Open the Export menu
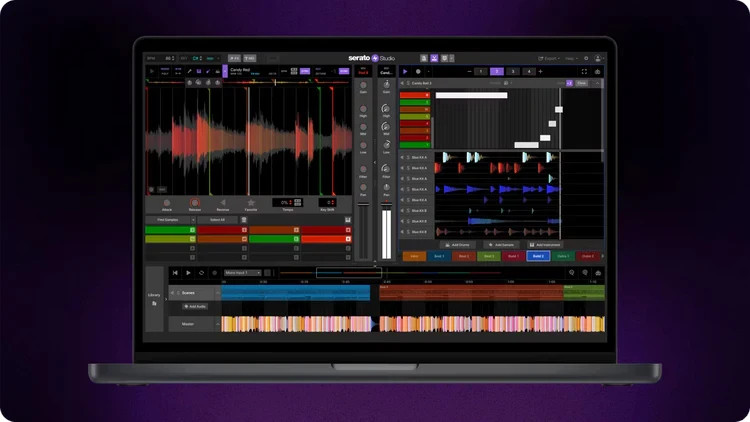This screenshot has height=422, width=750. coord(548,58)
